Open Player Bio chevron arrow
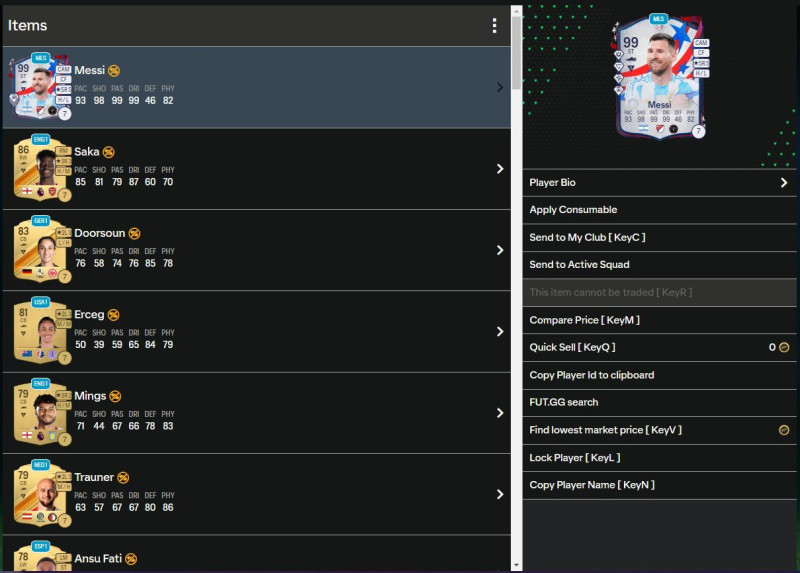800x573 pixels. [784, 183]
